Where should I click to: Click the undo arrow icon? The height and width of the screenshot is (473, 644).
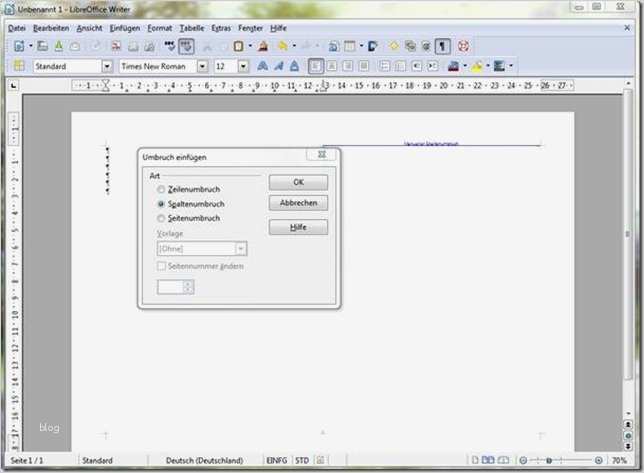pyautogui.click(x=283, y=46)
